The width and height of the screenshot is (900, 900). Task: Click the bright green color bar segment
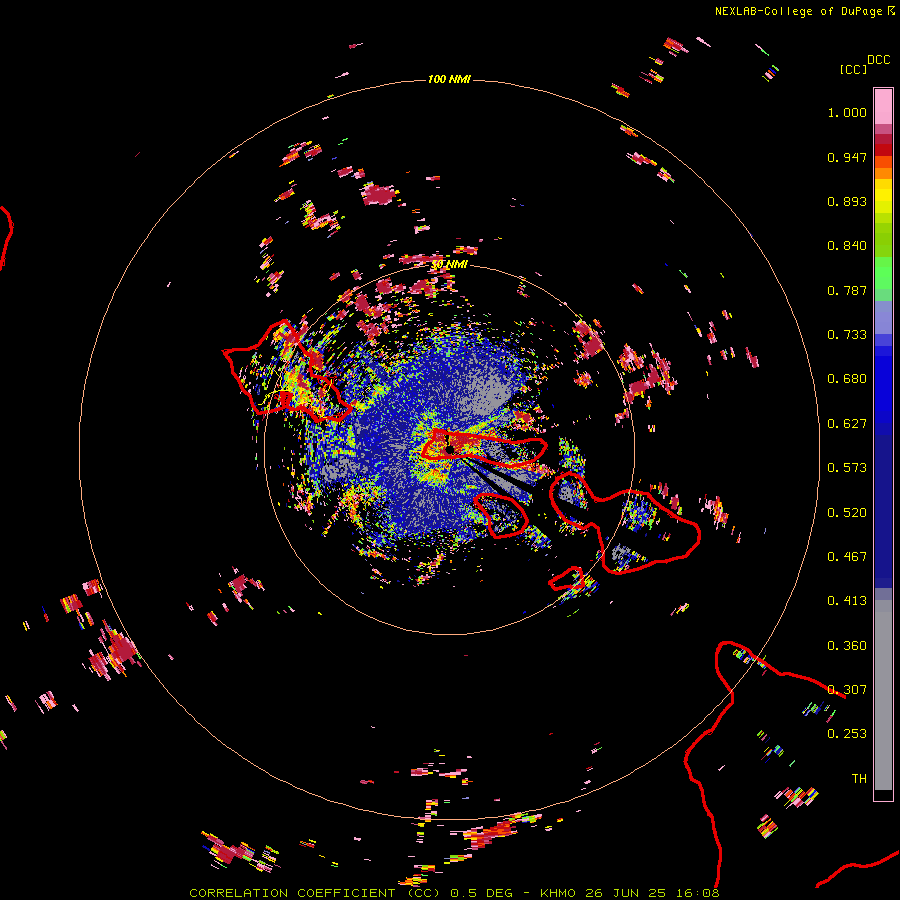pos(883,273)
